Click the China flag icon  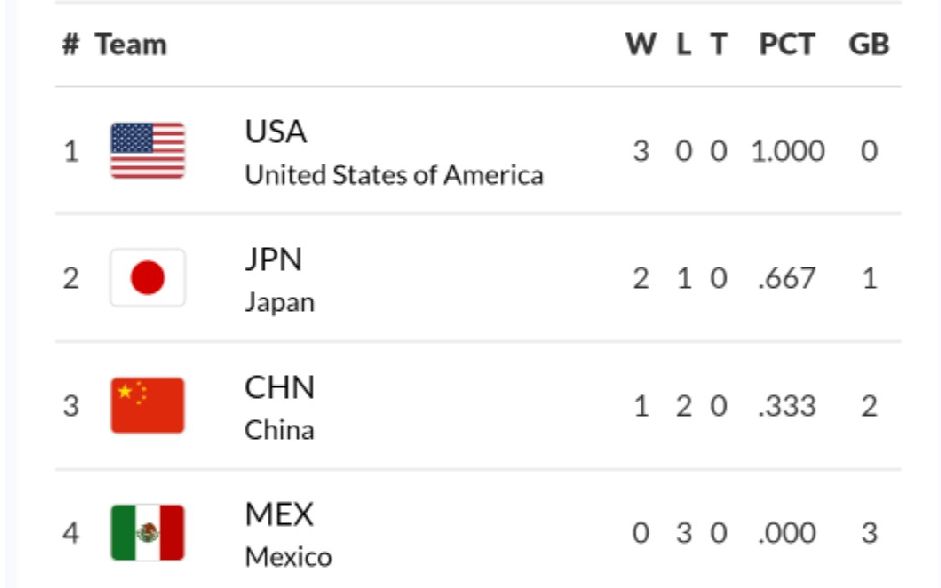[x=147, y=405]
